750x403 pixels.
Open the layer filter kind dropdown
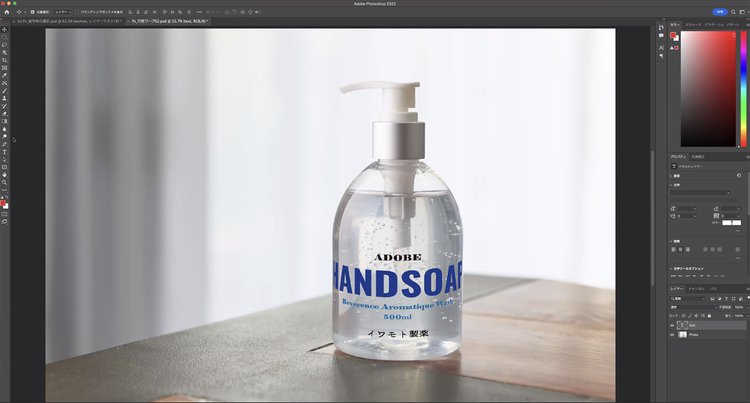(688, 298)
